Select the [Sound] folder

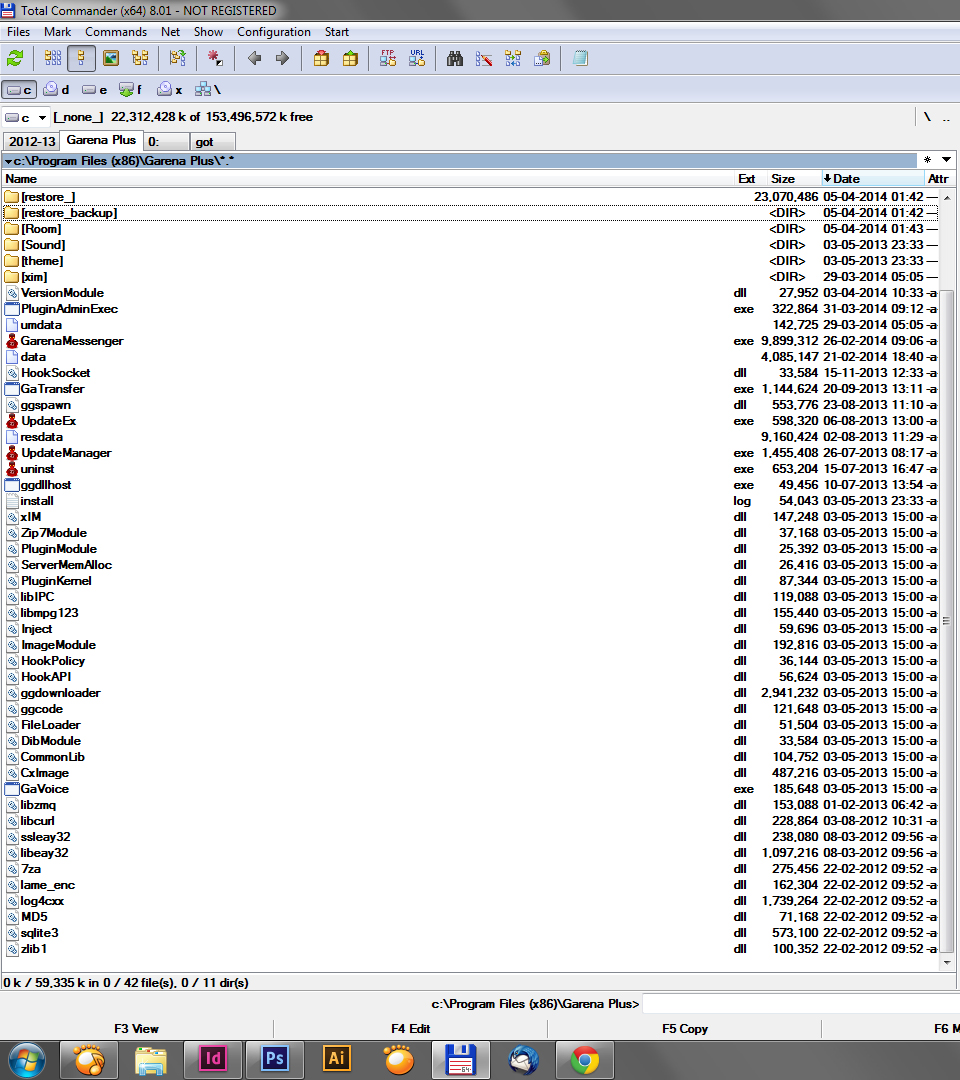tap(470, 245)
